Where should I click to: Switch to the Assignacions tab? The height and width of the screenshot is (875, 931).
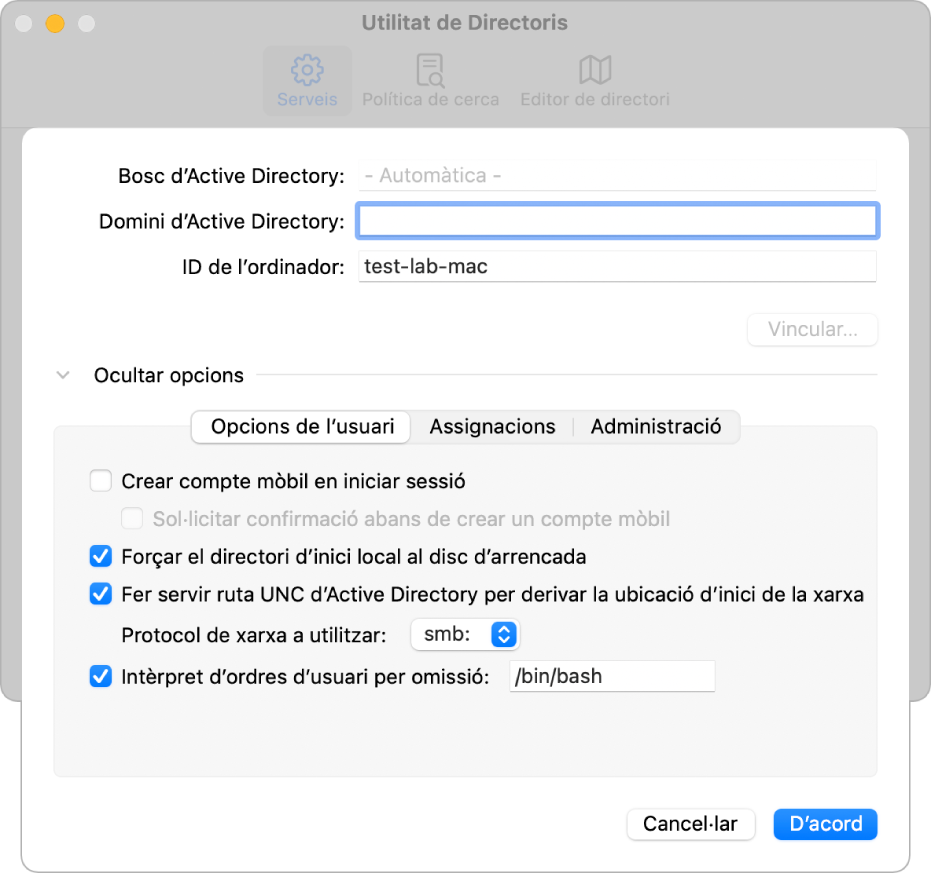(x=492, y=427)
